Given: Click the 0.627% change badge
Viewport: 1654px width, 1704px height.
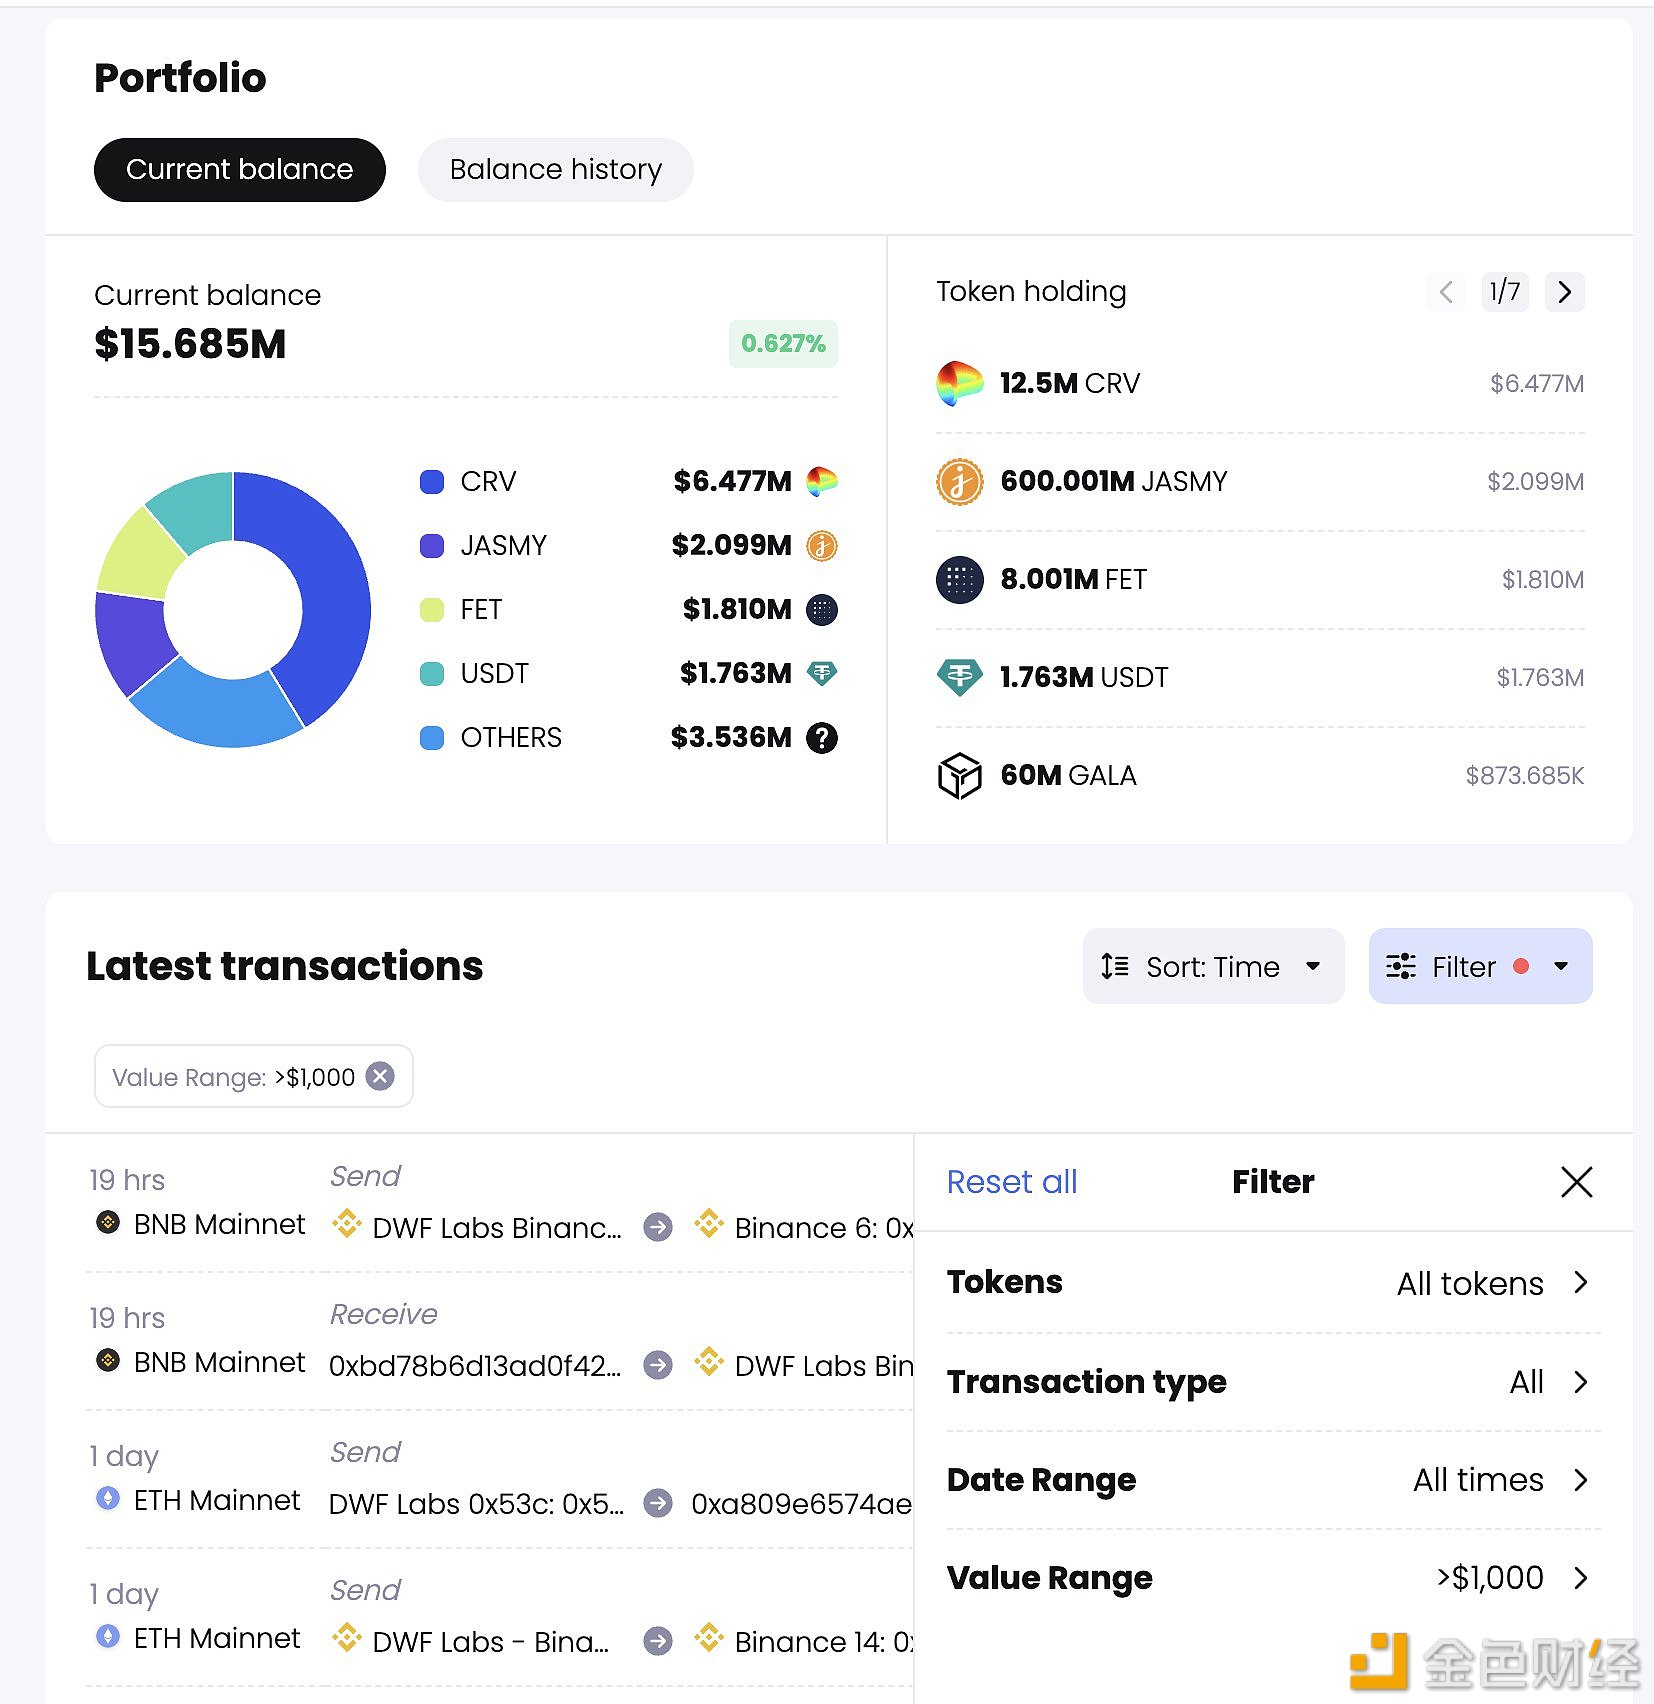Looking at the screenshot, I should (x=783, y=344).
